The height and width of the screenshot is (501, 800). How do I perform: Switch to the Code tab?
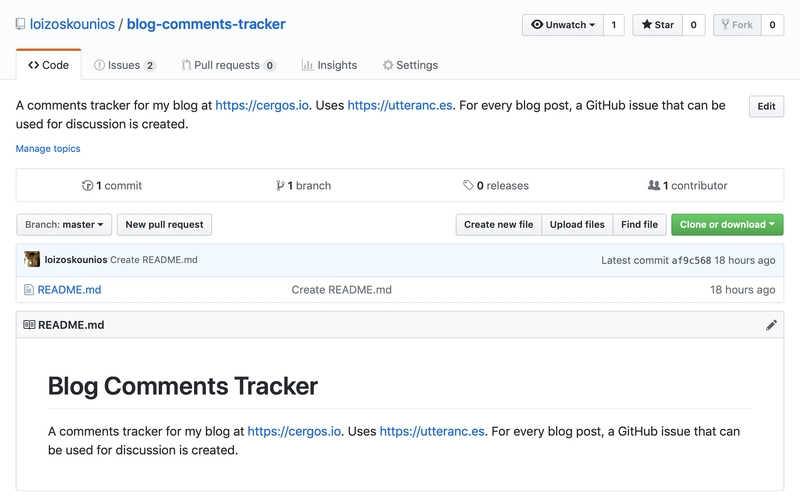point(48,65)
